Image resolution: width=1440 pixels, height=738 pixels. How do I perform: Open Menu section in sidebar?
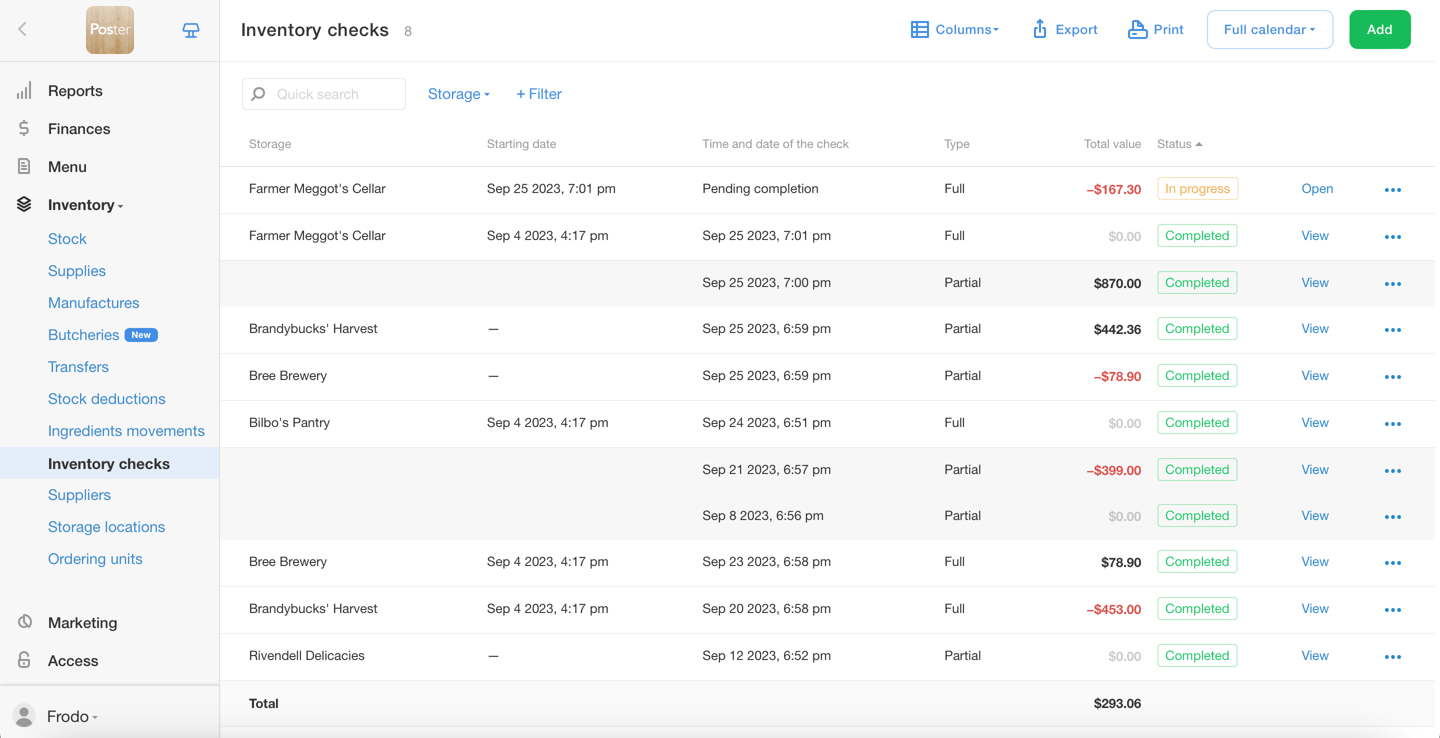coord(67,167)
